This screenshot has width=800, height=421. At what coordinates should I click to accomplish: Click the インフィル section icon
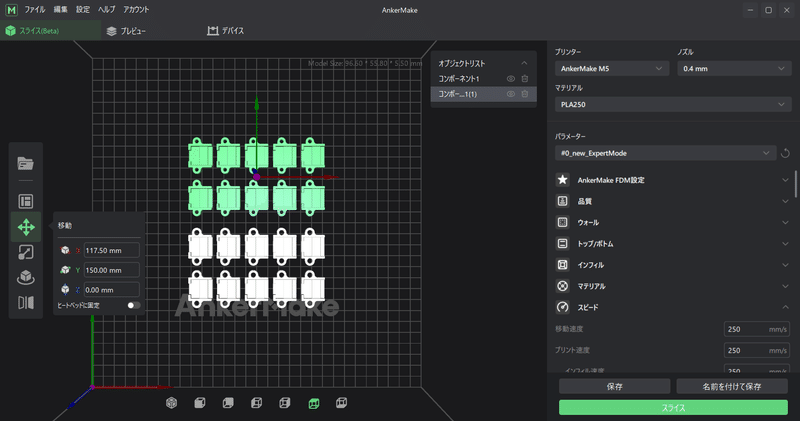click(x=562, y=265)
